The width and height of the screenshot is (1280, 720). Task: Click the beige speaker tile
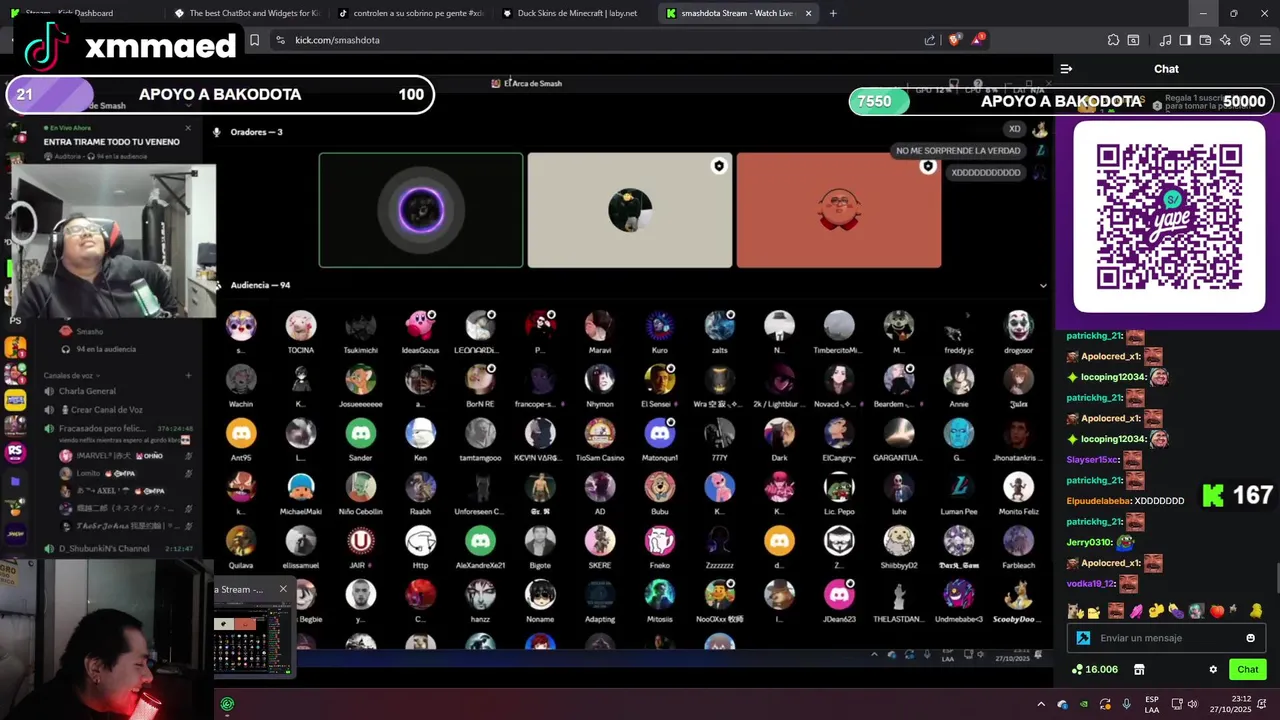click(630, 210)
